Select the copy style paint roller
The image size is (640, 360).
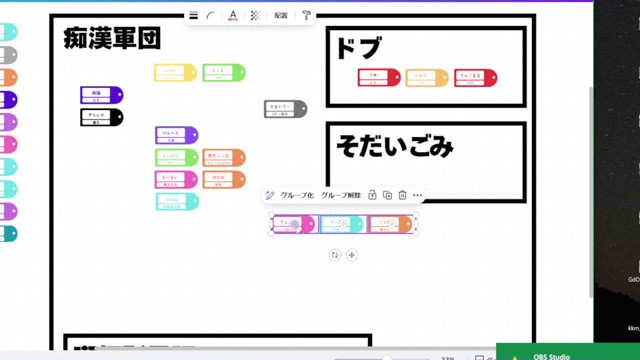coord(306,16)
